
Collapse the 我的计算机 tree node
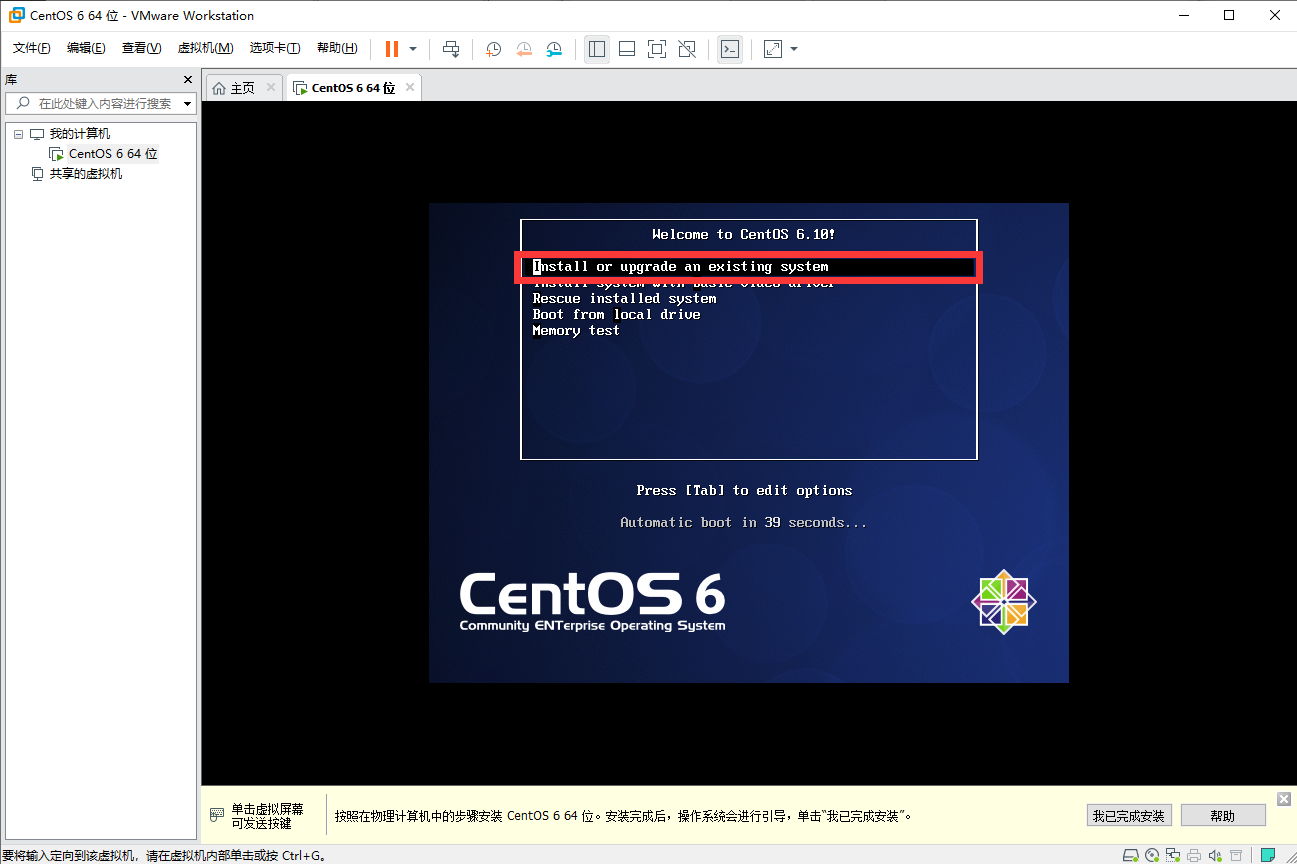point(18,134)
